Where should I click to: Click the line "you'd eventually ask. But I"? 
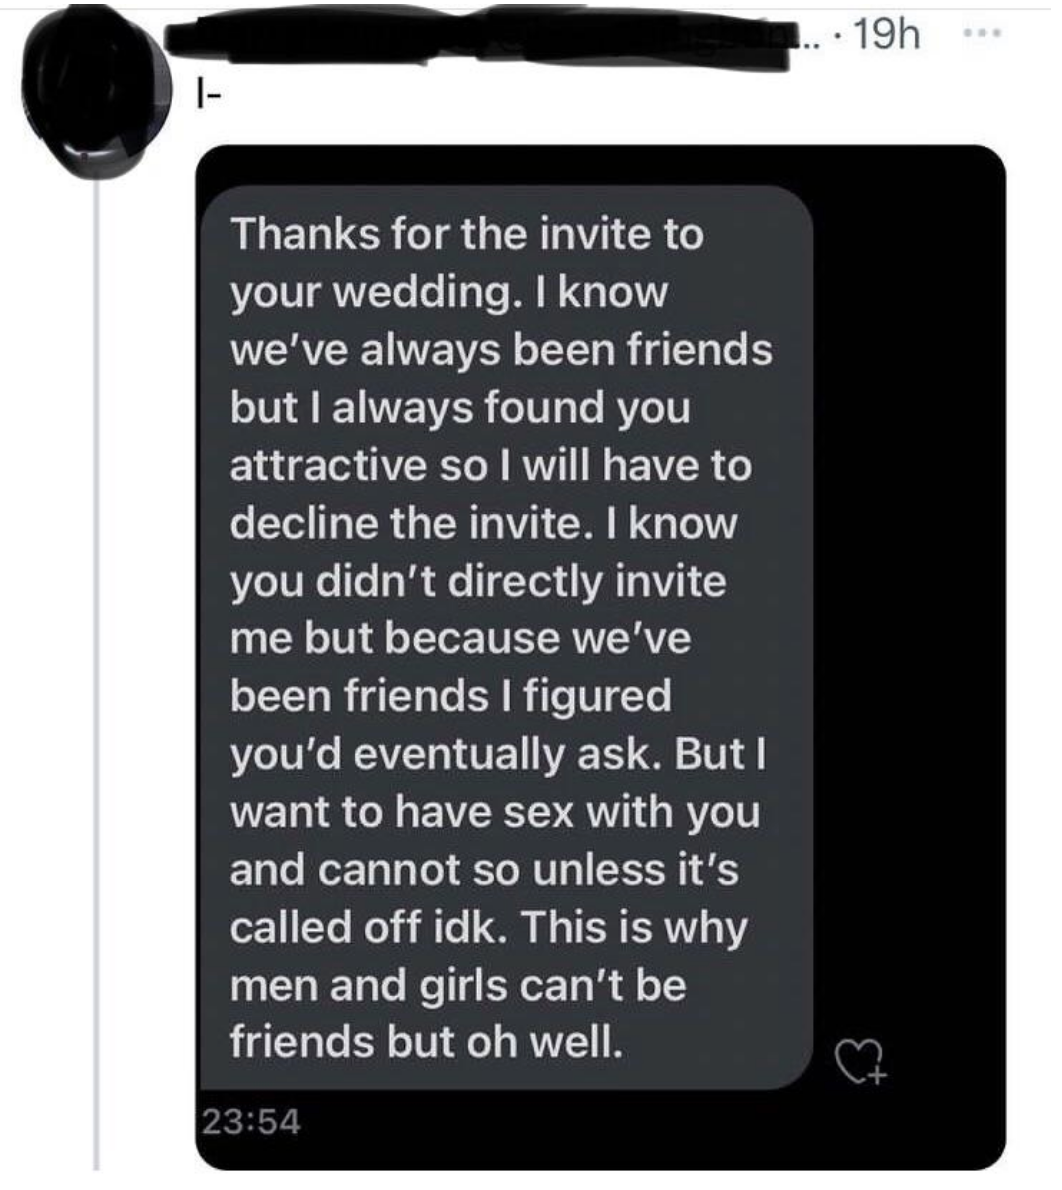click(x=494, y=755)
